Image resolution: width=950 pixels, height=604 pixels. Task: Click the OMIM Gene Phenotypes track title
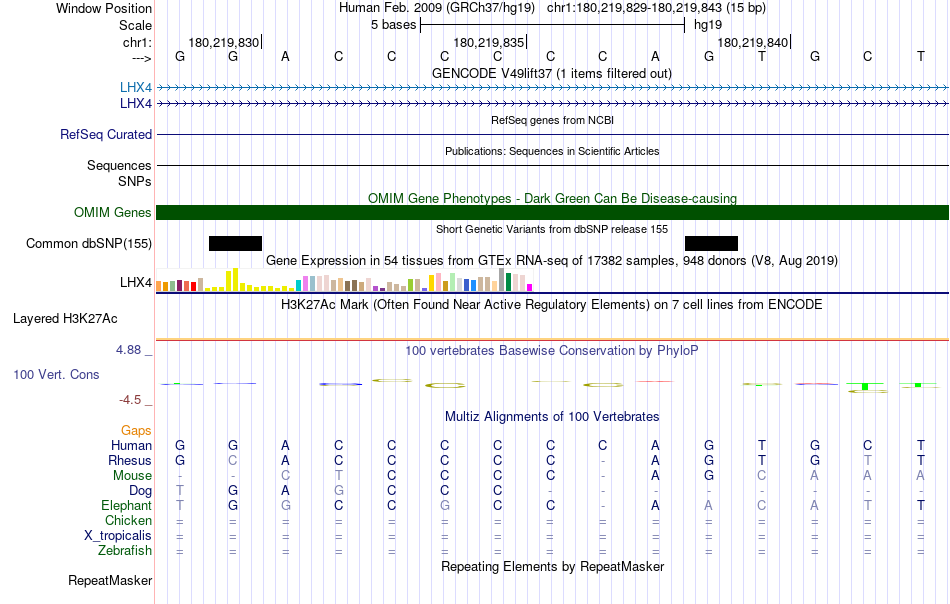(552, 198)
